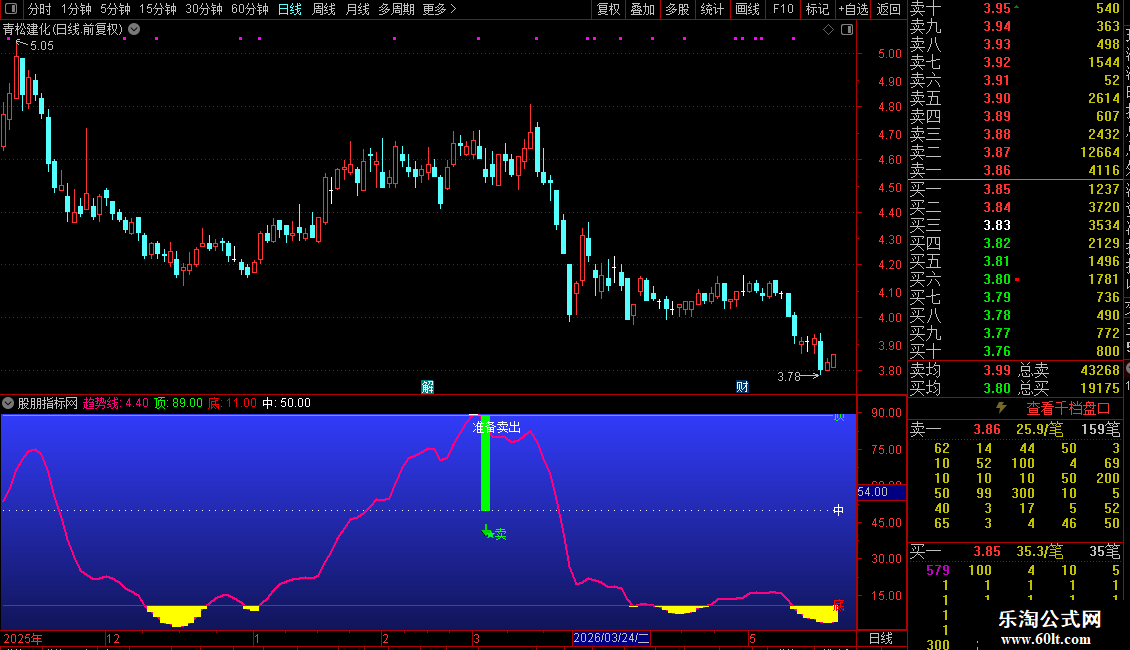1130x650 pixels.
Task: Click the 返回 back button
Action: pos(889,9)
